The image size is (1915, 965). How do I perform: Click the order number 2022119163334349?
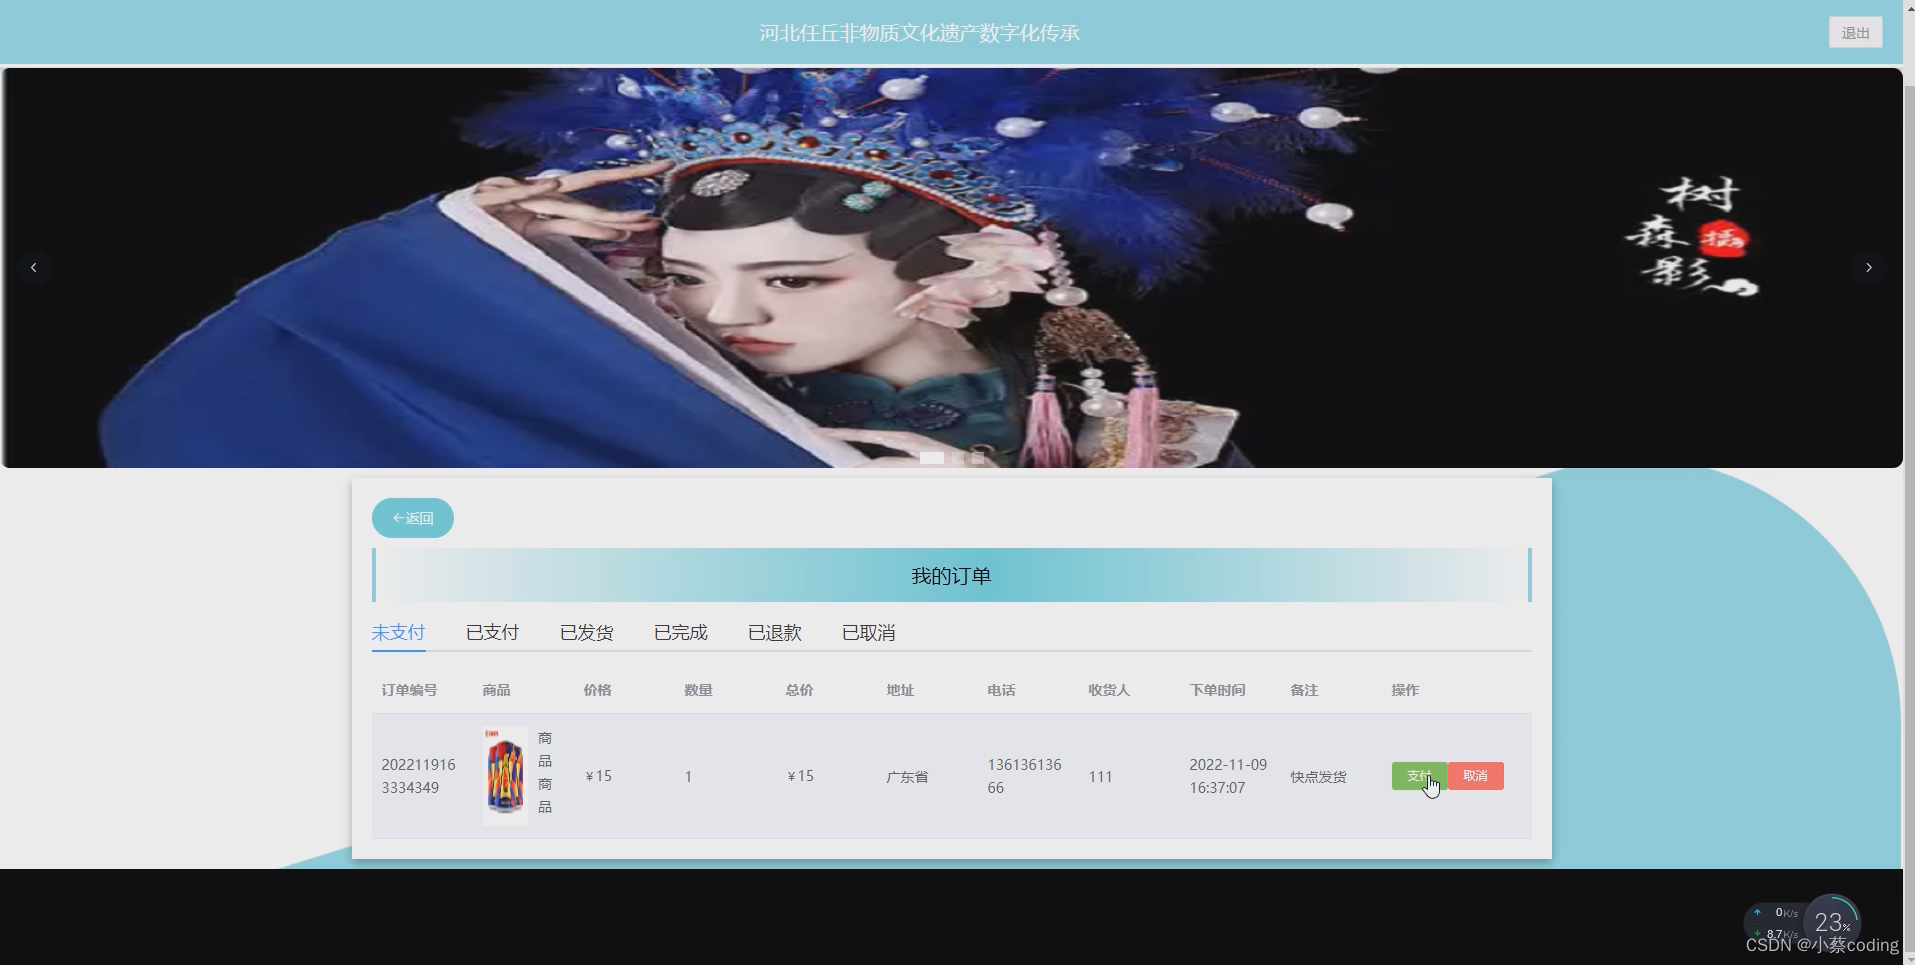[418, 776]
